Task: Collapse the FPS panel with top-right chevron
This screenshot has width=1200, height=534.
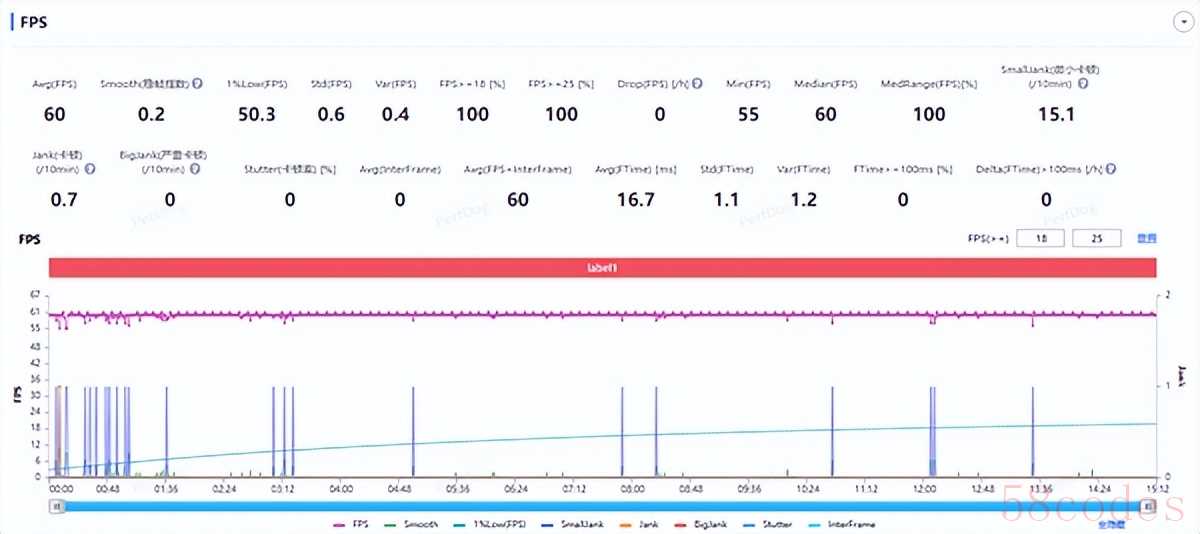Action: (x=1181, y=22)
